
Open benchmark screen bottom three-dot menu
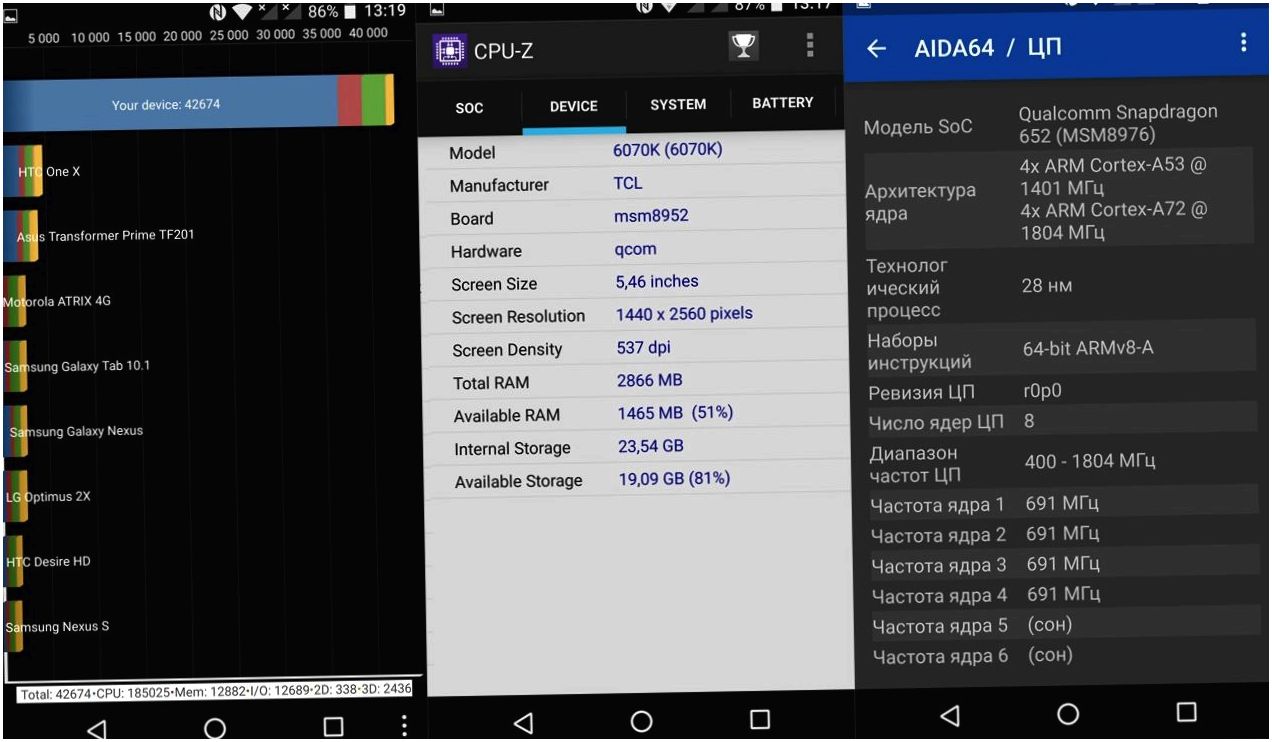click(x=404, y=726)
